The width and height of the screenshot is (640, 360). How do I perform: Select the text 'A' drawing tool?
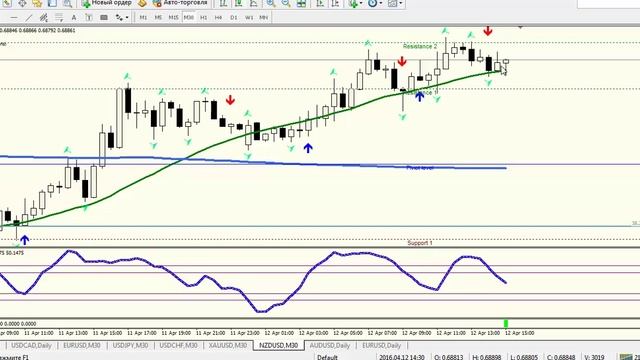(73, 18)
